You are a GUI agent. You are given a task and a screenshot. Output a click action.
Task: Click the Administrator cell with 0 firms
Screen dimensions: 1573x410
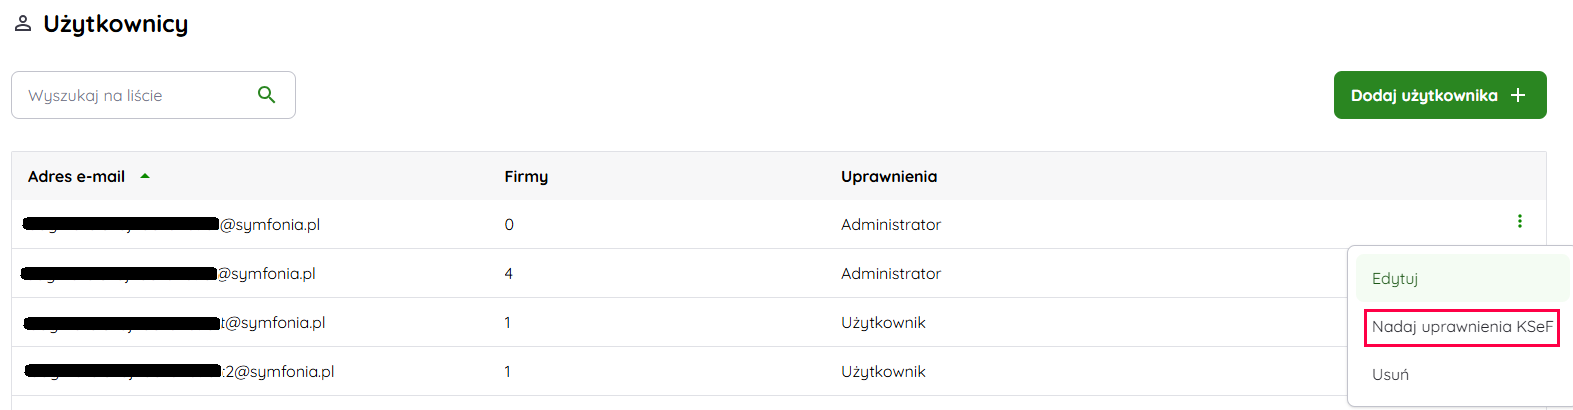pyautogui.click(x=891, y=225)
